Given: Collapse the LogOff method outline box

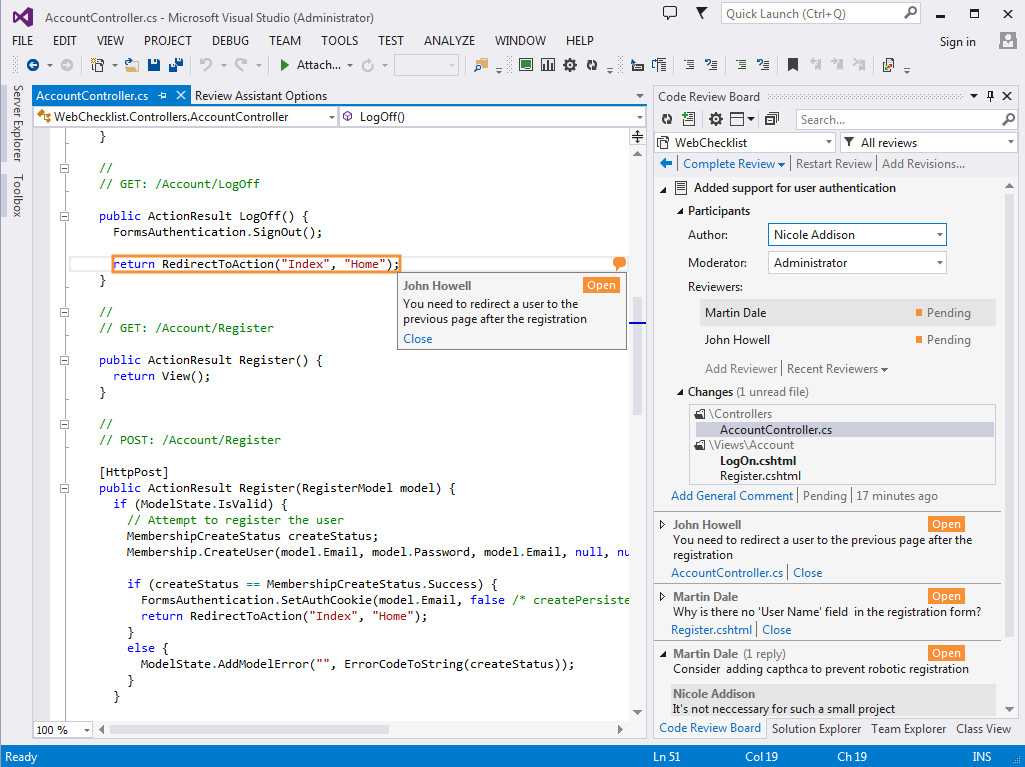Looking at the screenshot, I should [64, 216].
